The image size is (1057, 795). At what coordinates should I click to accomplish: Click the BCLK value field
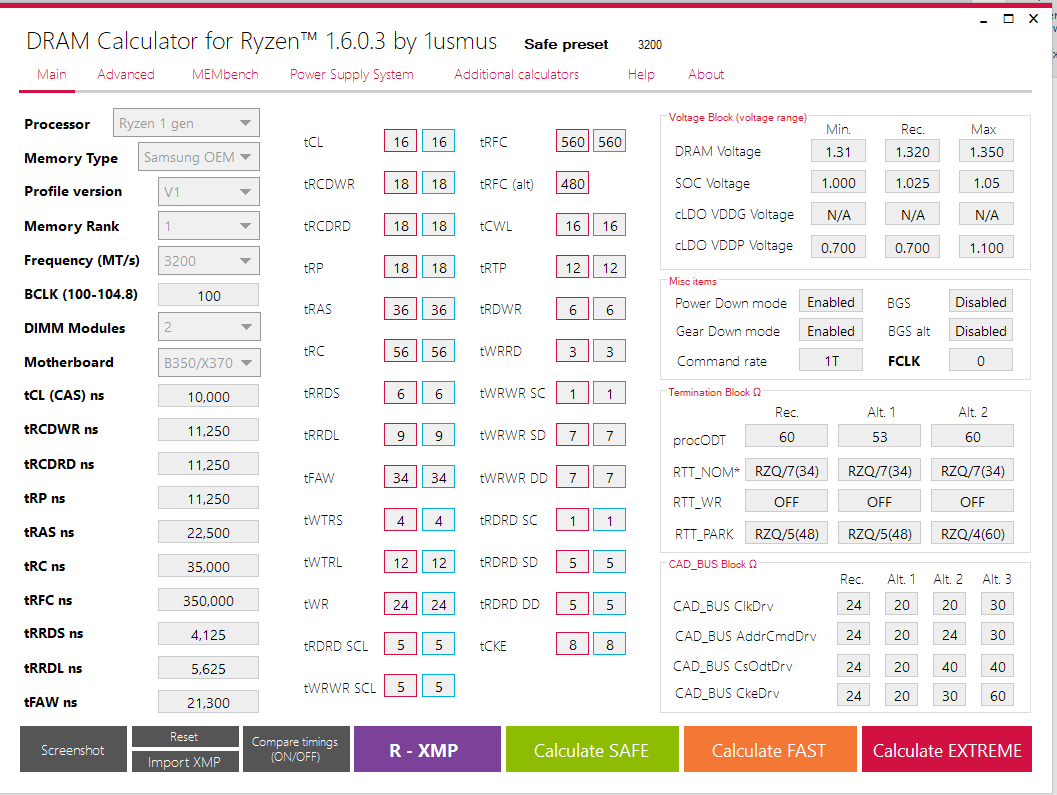pyautogui.click(x=208, y=295)
